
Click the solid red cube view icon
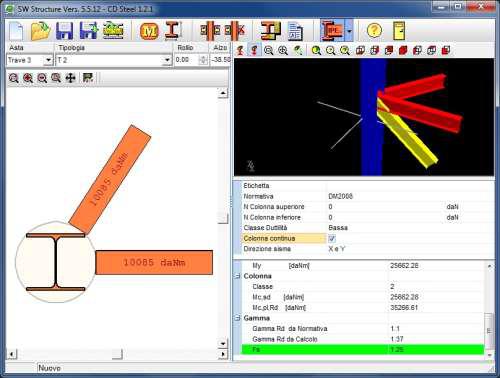pos(403,50)
